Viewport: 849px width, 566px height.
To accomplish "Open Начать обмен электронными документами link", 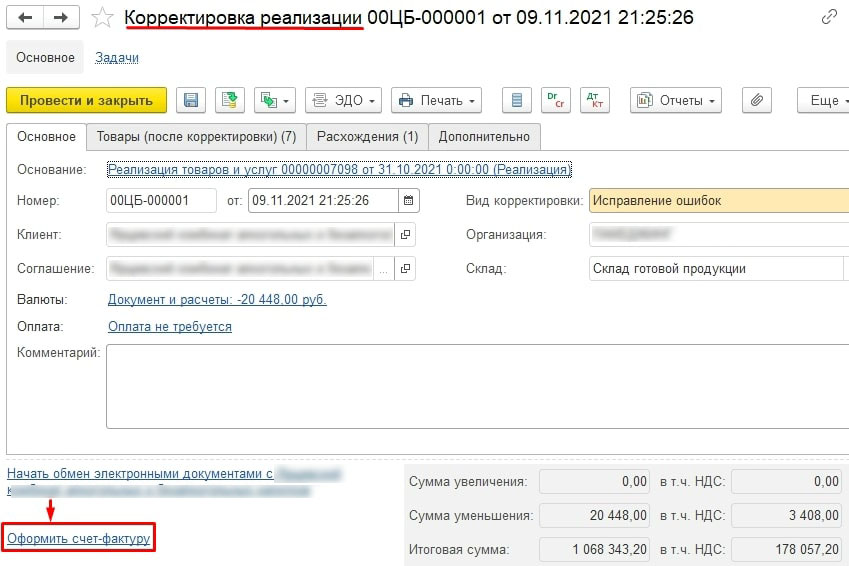I will pyautogui.click(x=140, y=473).
